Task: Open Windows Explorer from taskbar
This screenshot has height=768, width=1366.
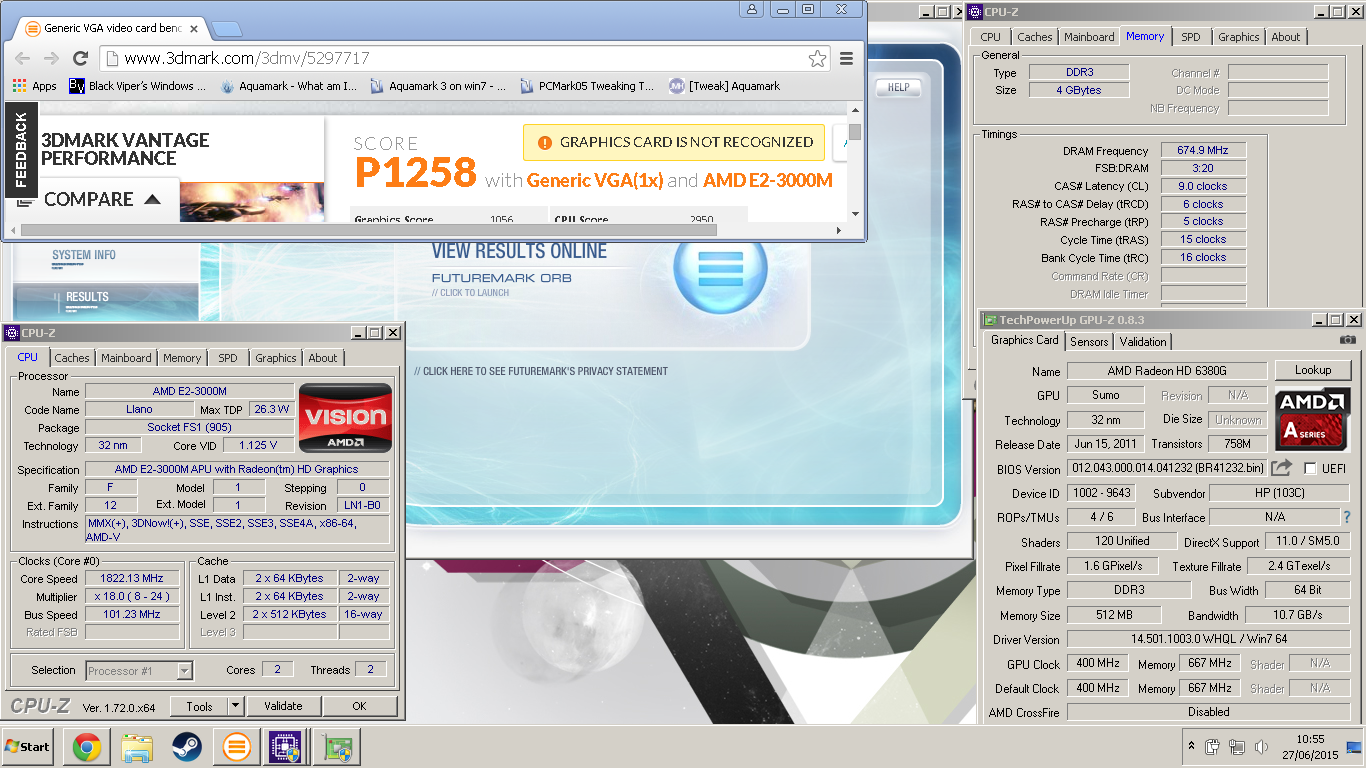Action: click(136, 747)
